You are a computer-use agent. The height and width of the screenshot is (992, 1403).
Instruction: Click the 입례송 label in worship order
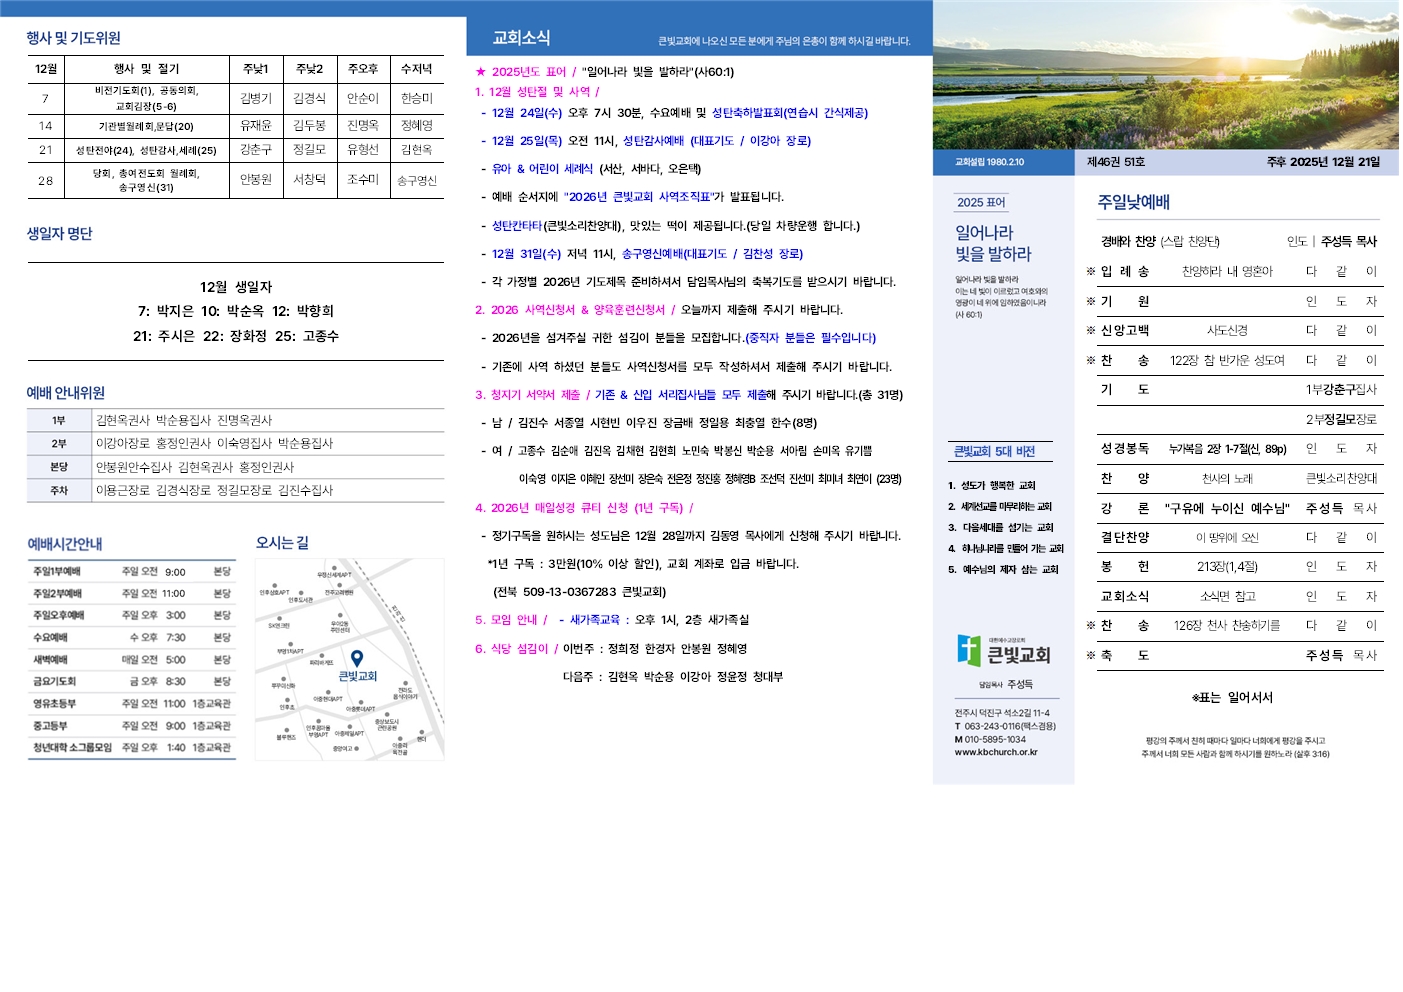point(1125,272)
